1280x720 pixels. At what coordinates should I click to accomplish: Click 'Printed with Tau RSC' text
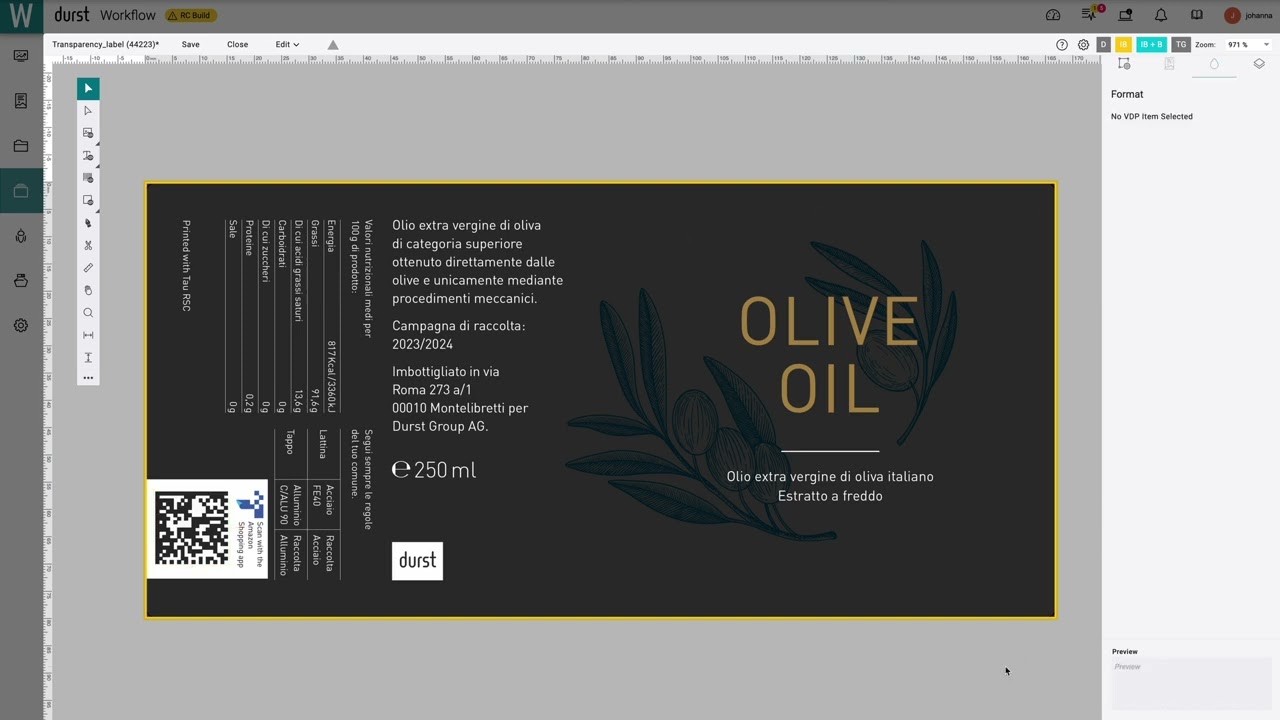click(x=186, y=266)
